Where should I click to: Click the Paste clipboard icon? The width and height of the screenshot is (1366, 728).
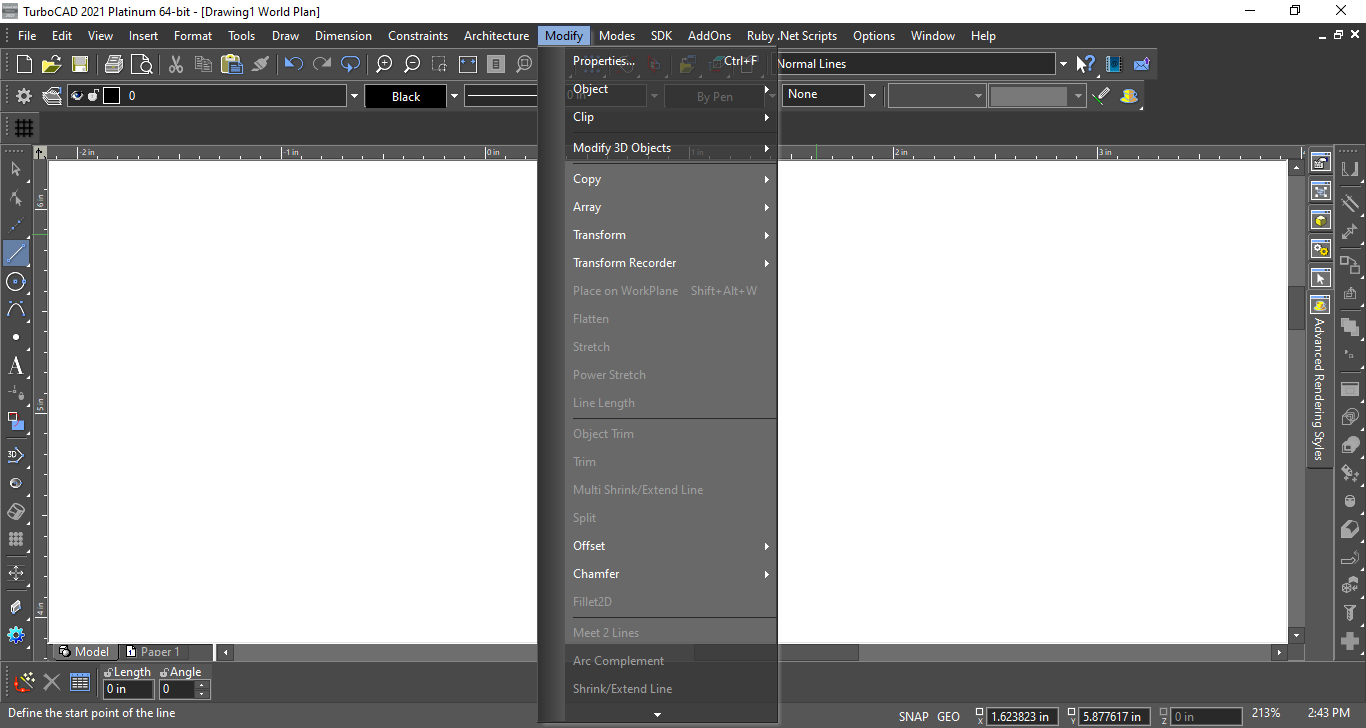tap(232, 64)
